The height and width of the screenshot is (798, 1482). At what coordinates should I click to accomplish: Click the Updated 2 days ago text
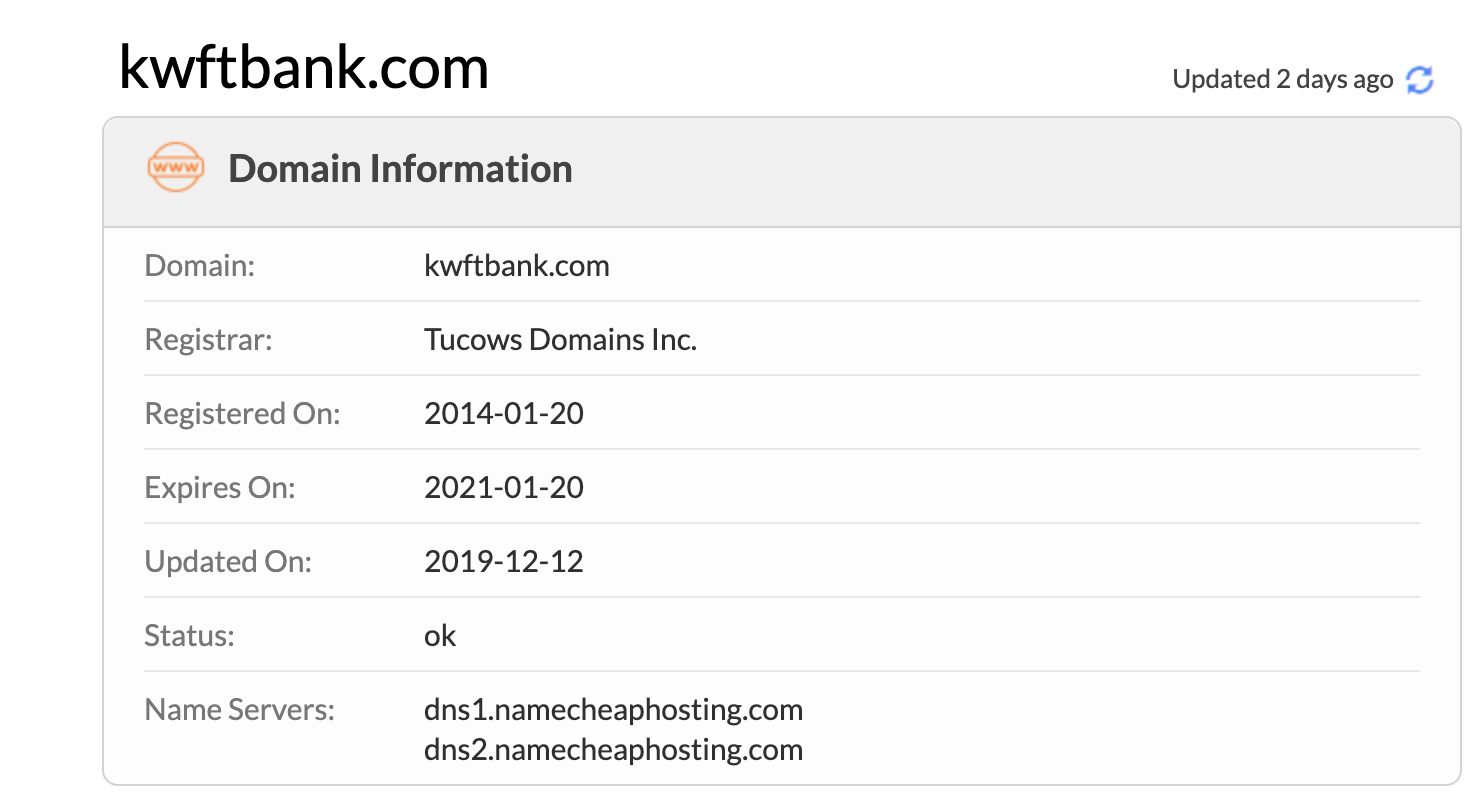pos(1282,80)
